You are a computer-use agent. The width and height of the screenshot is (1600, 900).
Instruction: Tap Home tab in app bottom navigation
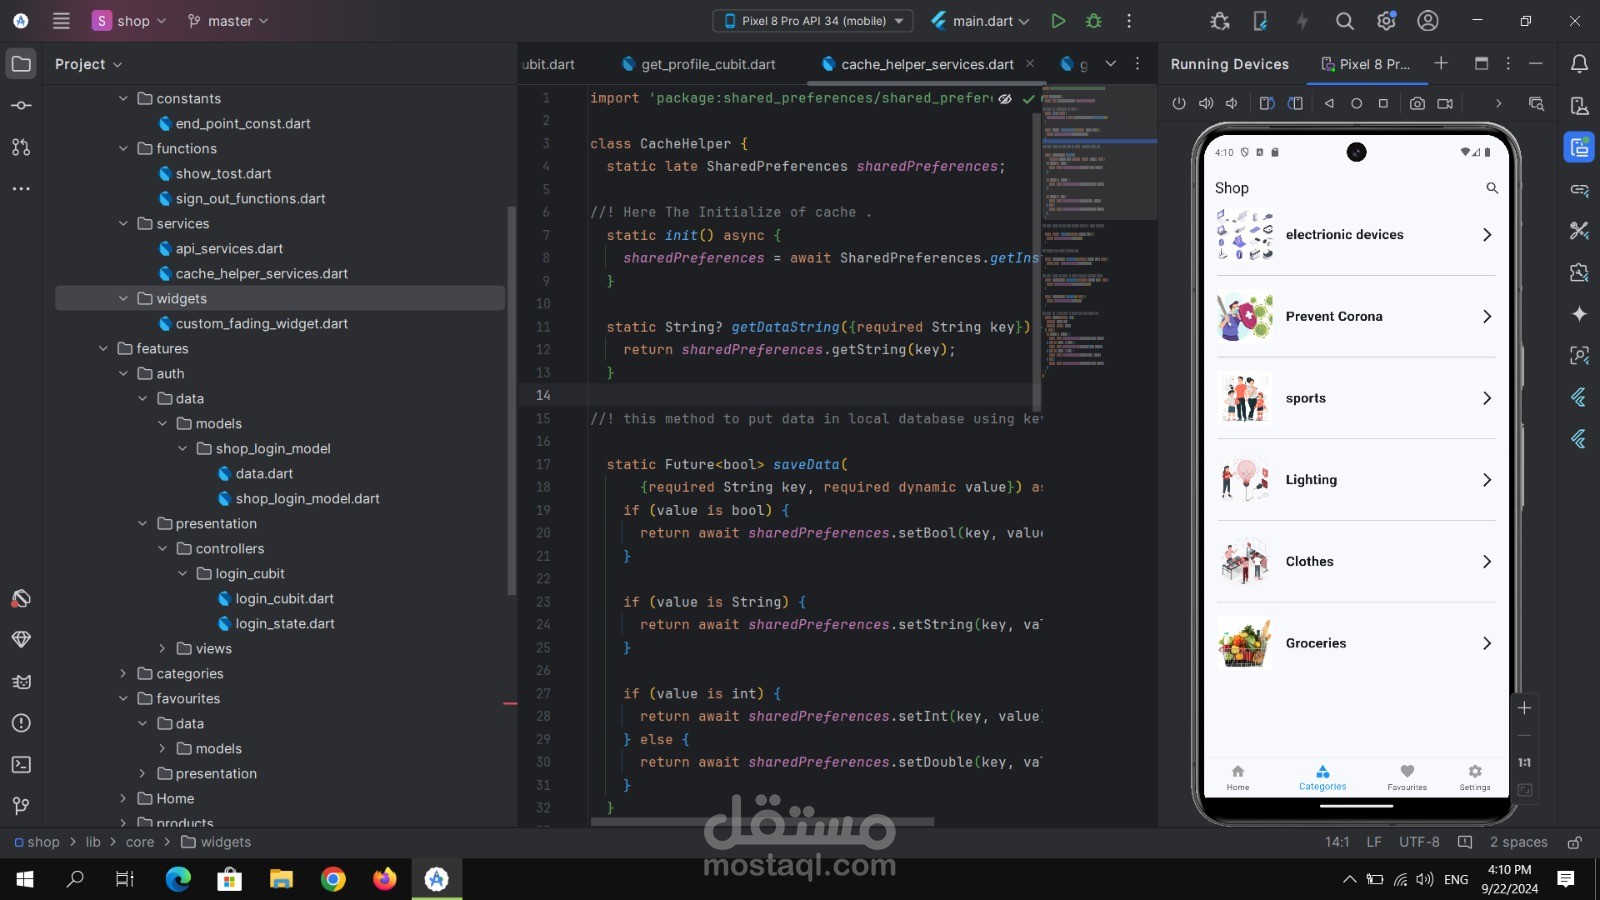(1238, 778)
